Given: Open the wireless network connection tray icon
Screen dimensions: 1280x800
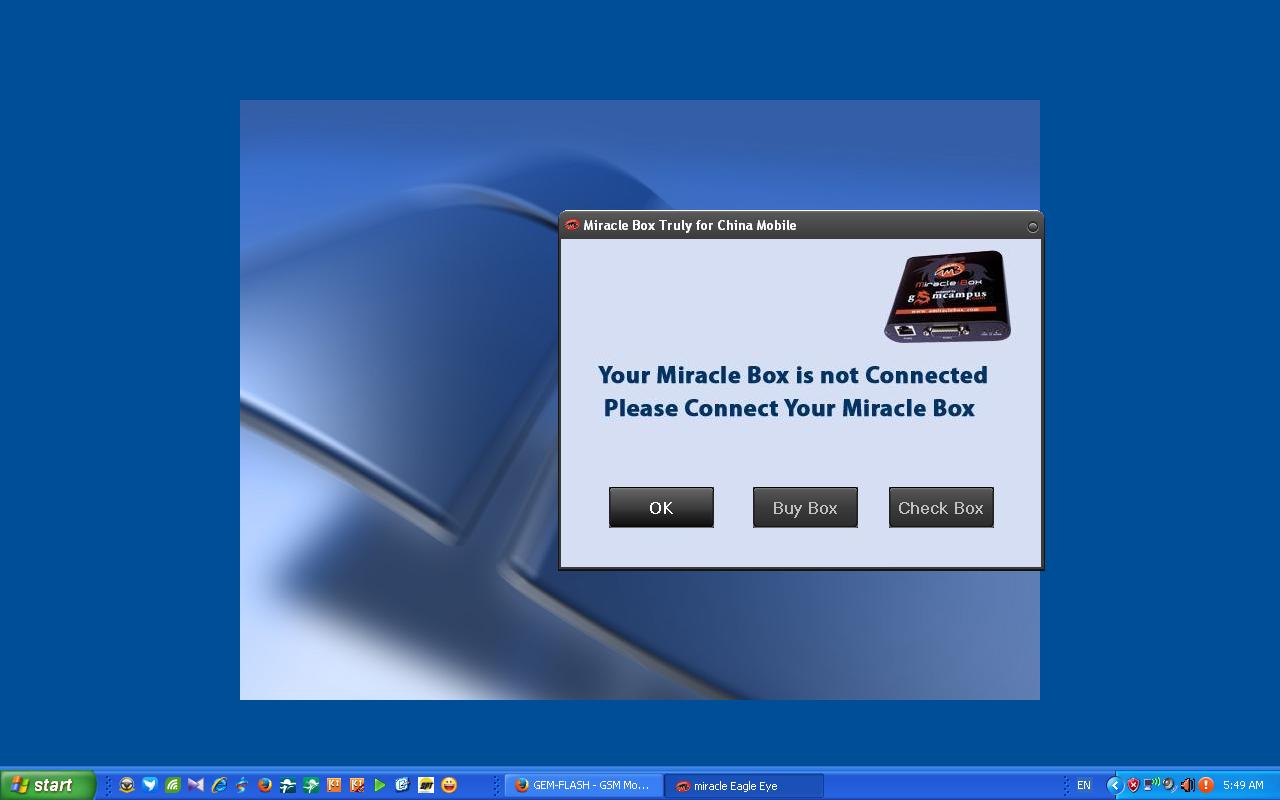Looking at the screenshot, I should tap(1151, 785).
